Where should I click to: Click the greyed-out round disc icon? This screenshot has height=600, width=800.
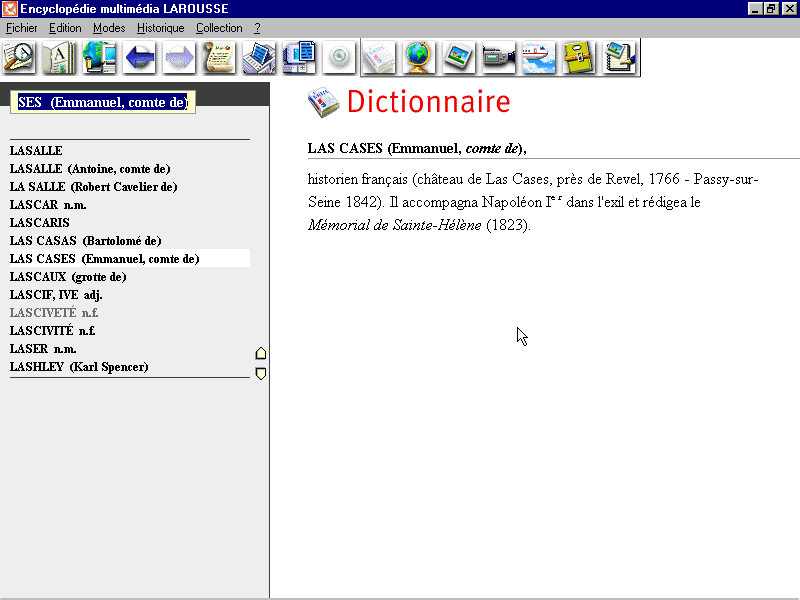pos(339,57)
